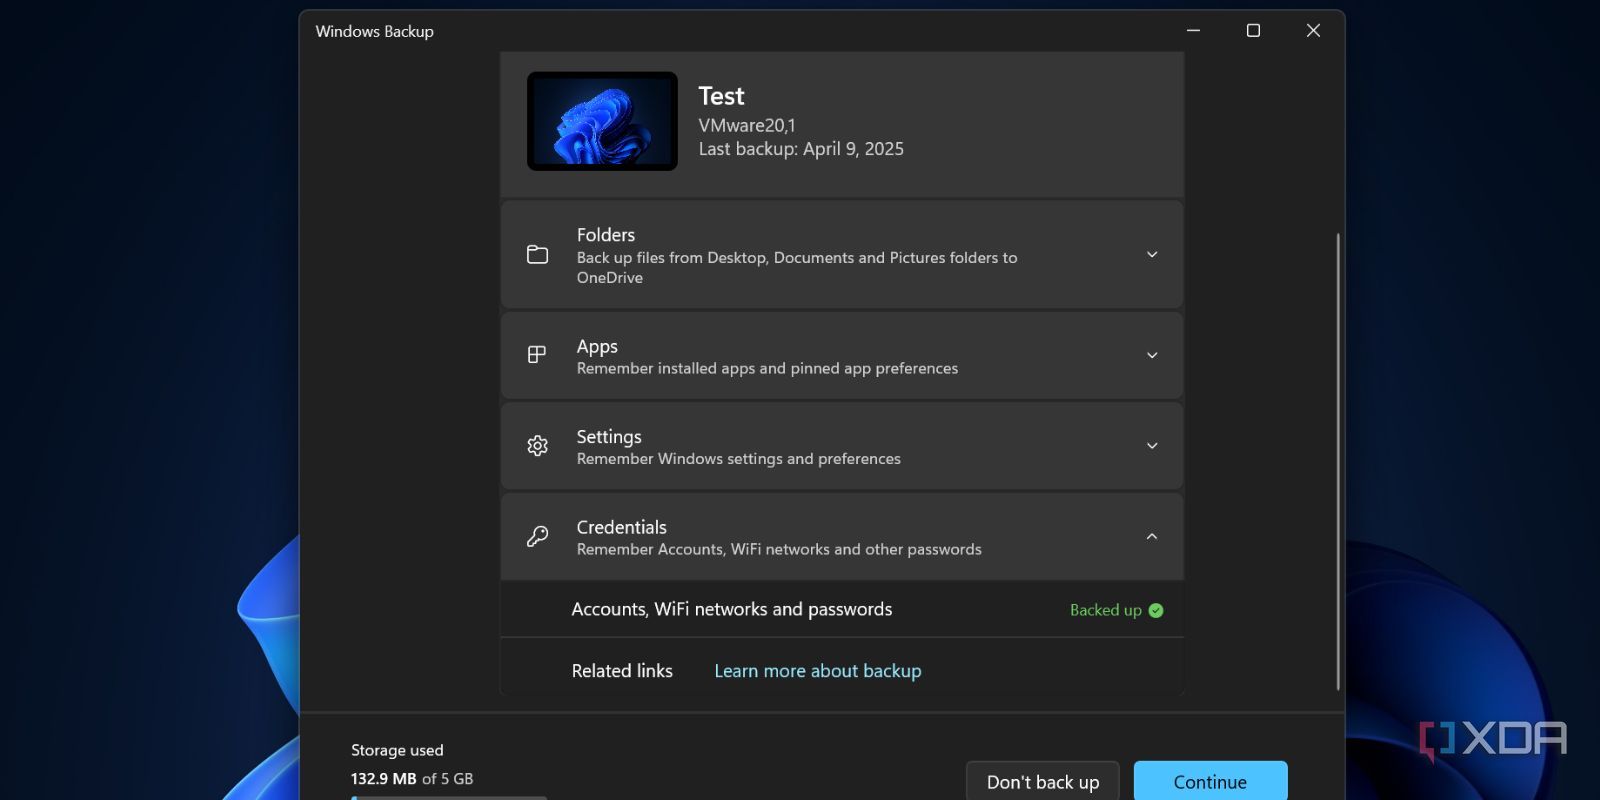Maximize the Windows Backup window
1600x800 pixels.
click(x=1253, y=31)
